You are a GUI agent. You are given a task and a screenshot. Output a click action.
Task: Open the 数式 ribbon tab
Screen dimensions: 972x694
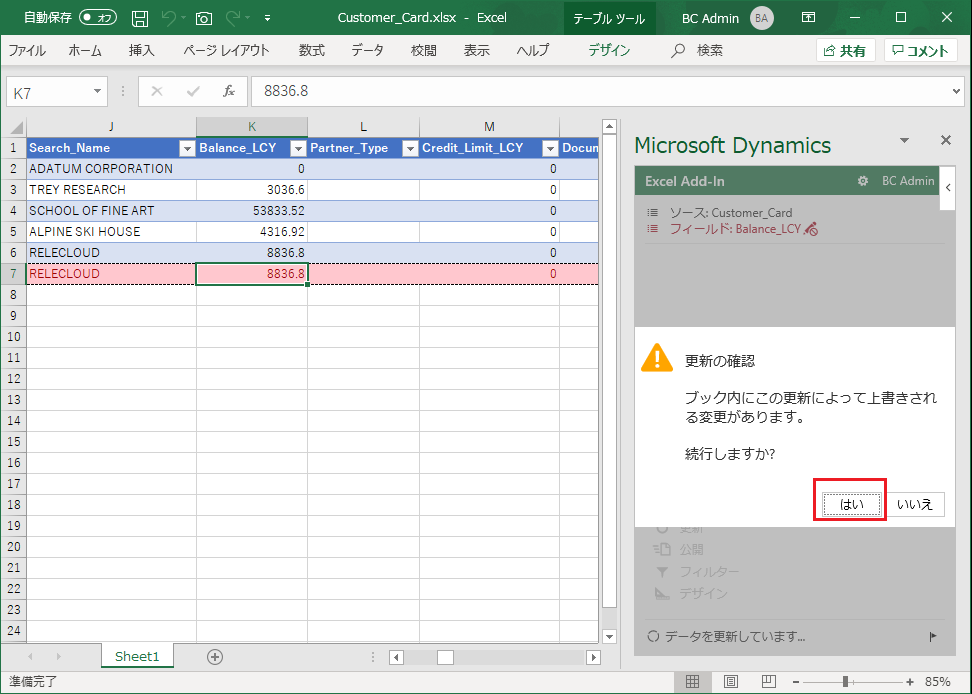312,51
